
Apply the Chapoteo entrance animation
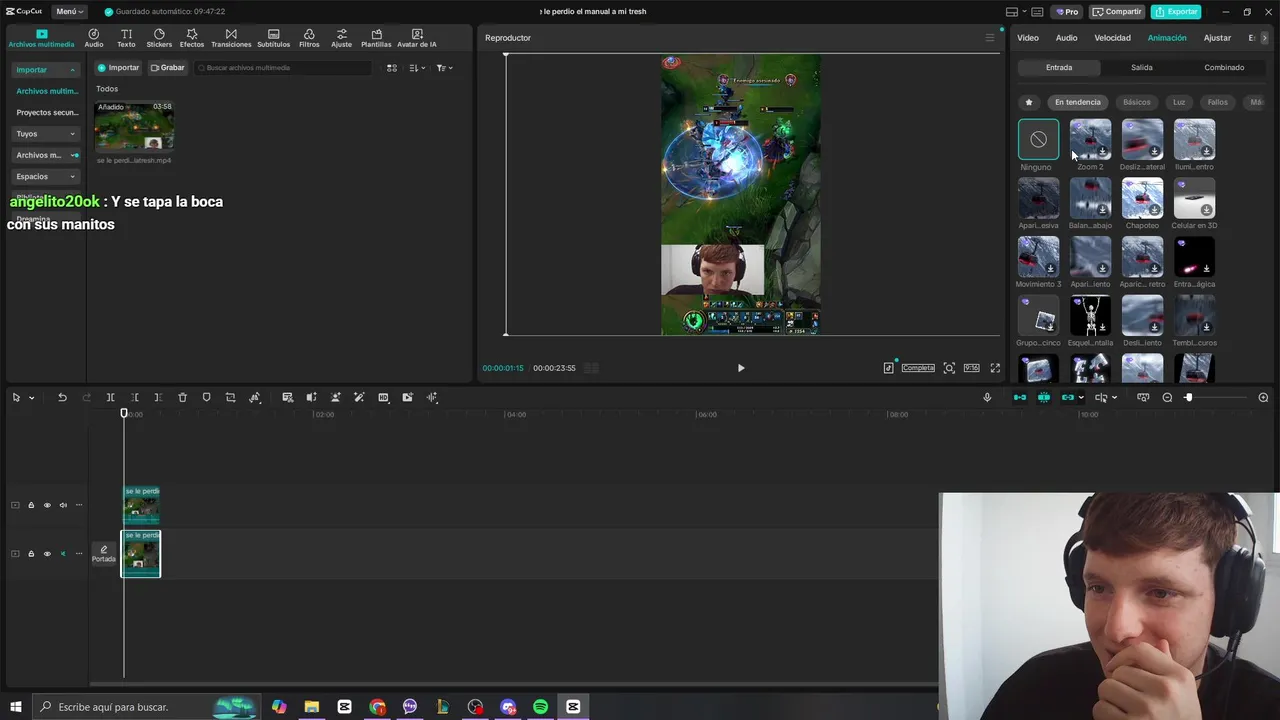coord(1142,198)
